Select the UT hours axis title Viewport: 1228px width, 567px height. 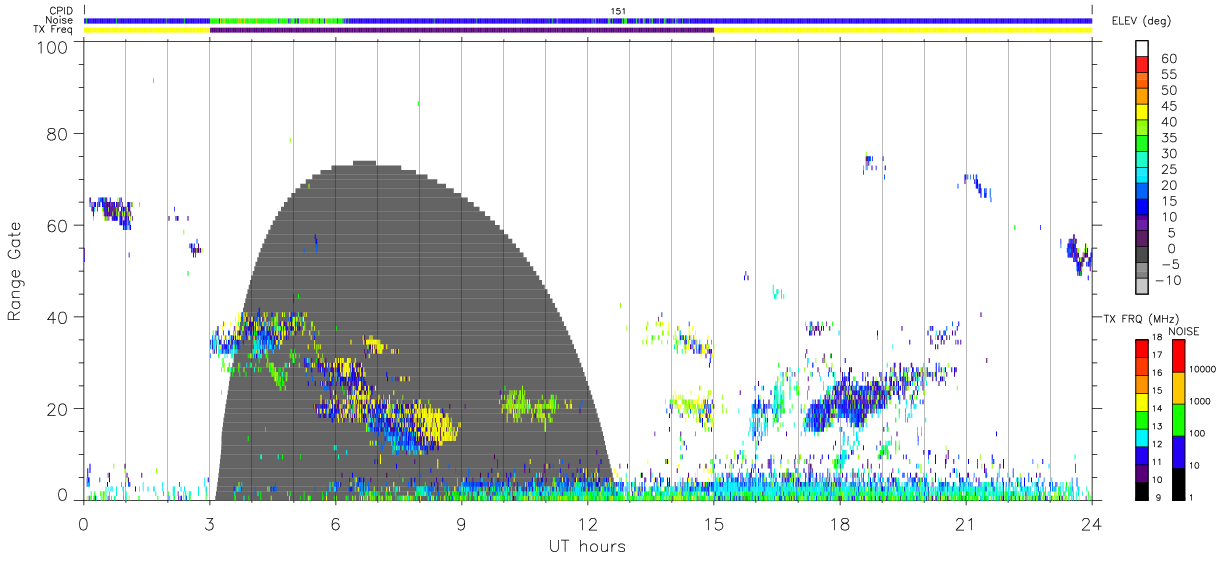point(587,546)
